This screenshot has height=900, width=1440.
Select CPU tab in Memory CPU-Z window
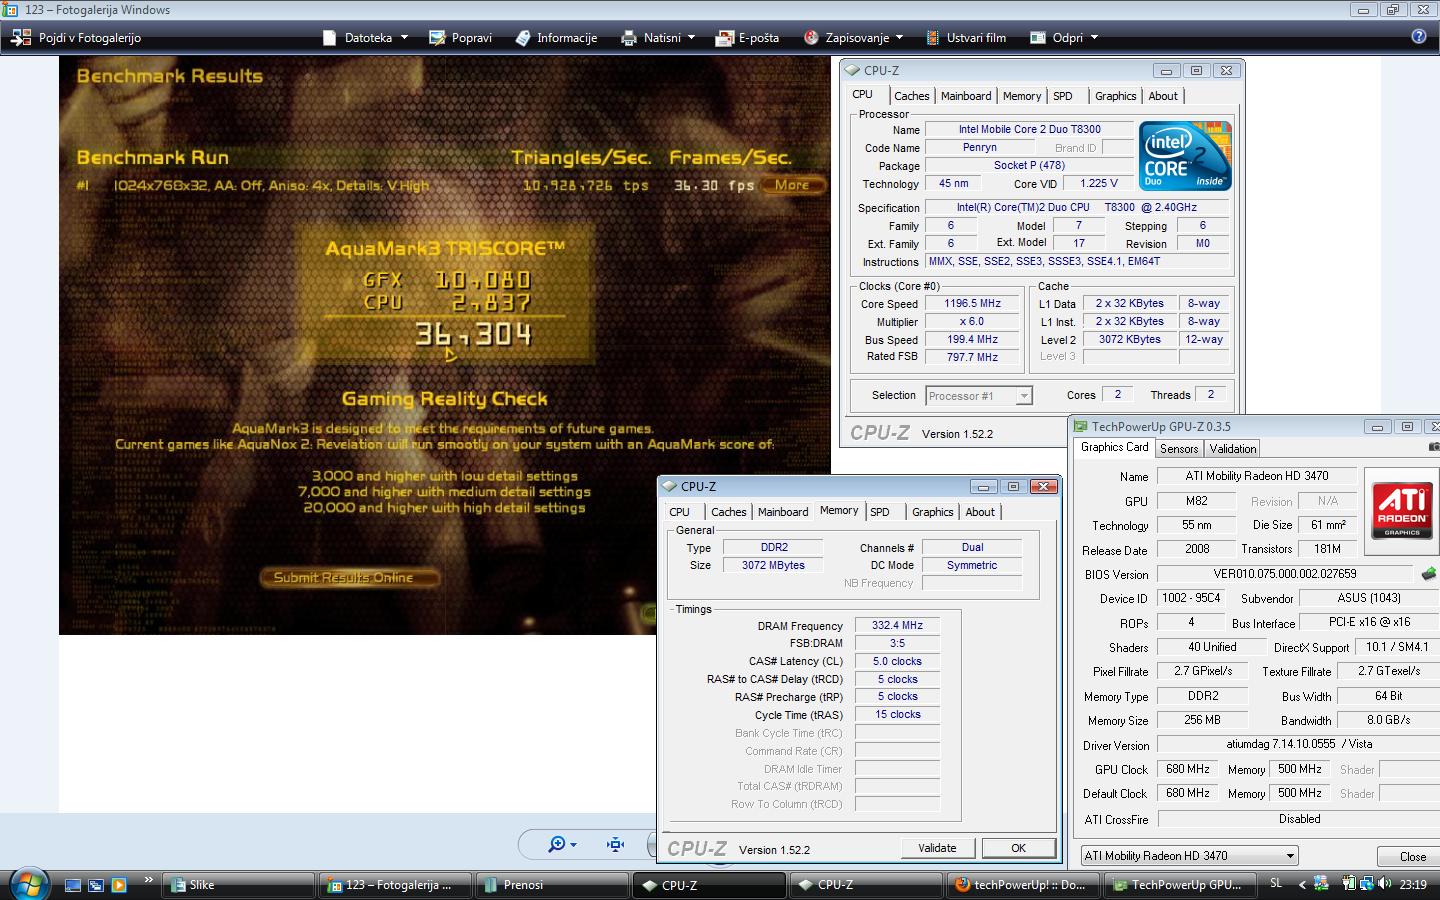coord(680,512)
